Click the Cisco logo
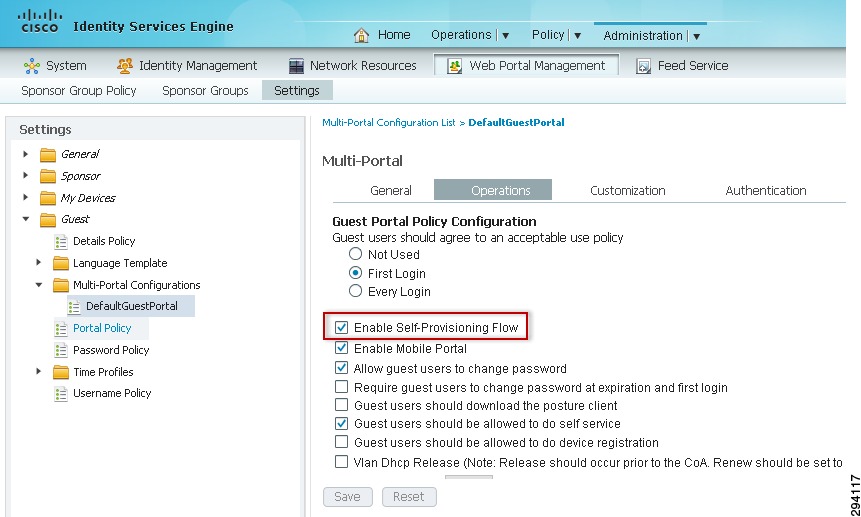The width and height of the screenshot is (861, 517). [40, 21]
